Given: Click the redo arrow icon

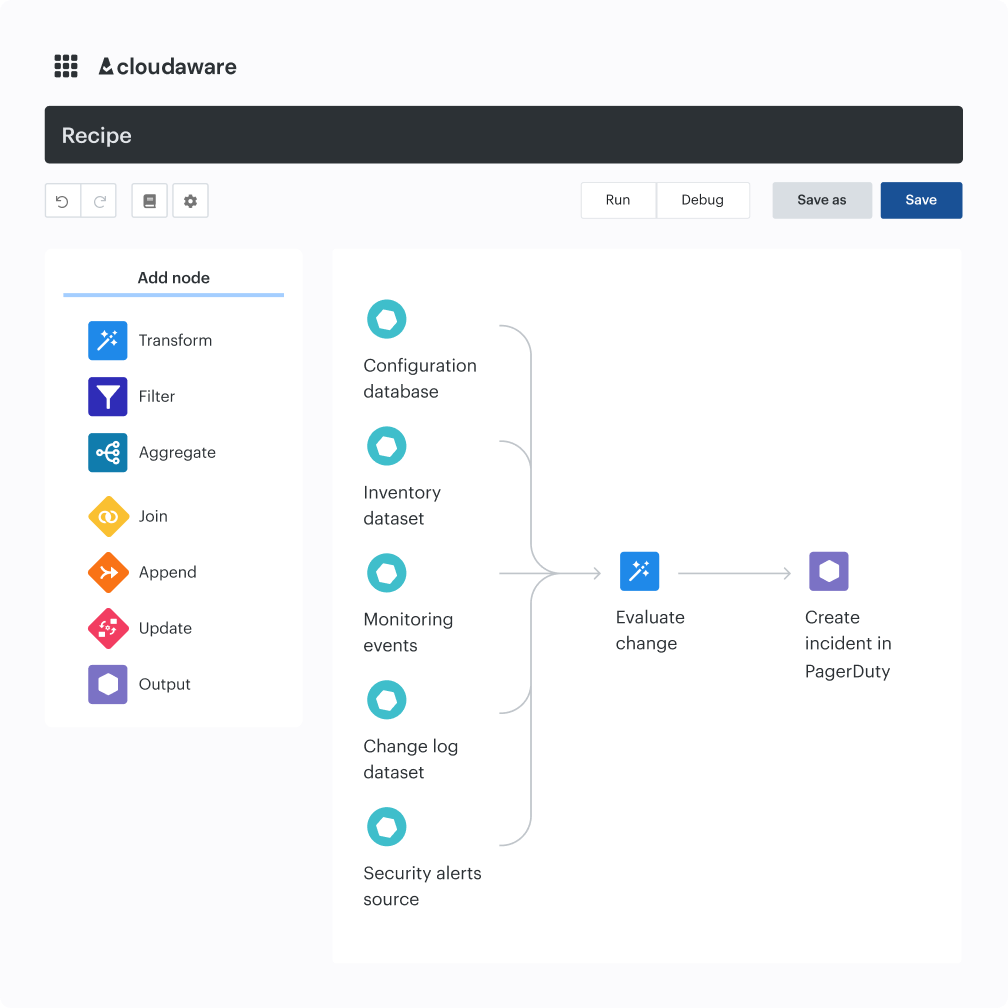Looking at the screenshot, I should (99, 201).
